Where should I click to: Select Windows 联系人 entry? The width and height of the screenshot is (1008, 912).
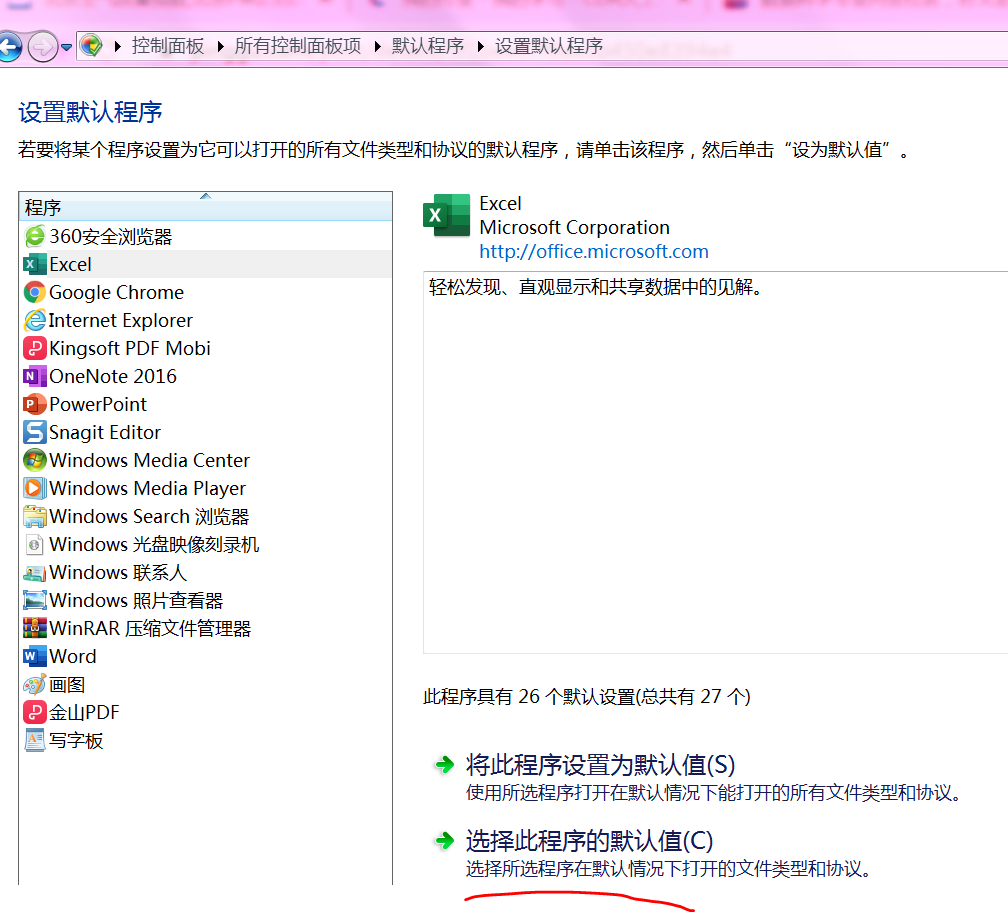click(118, 572)
